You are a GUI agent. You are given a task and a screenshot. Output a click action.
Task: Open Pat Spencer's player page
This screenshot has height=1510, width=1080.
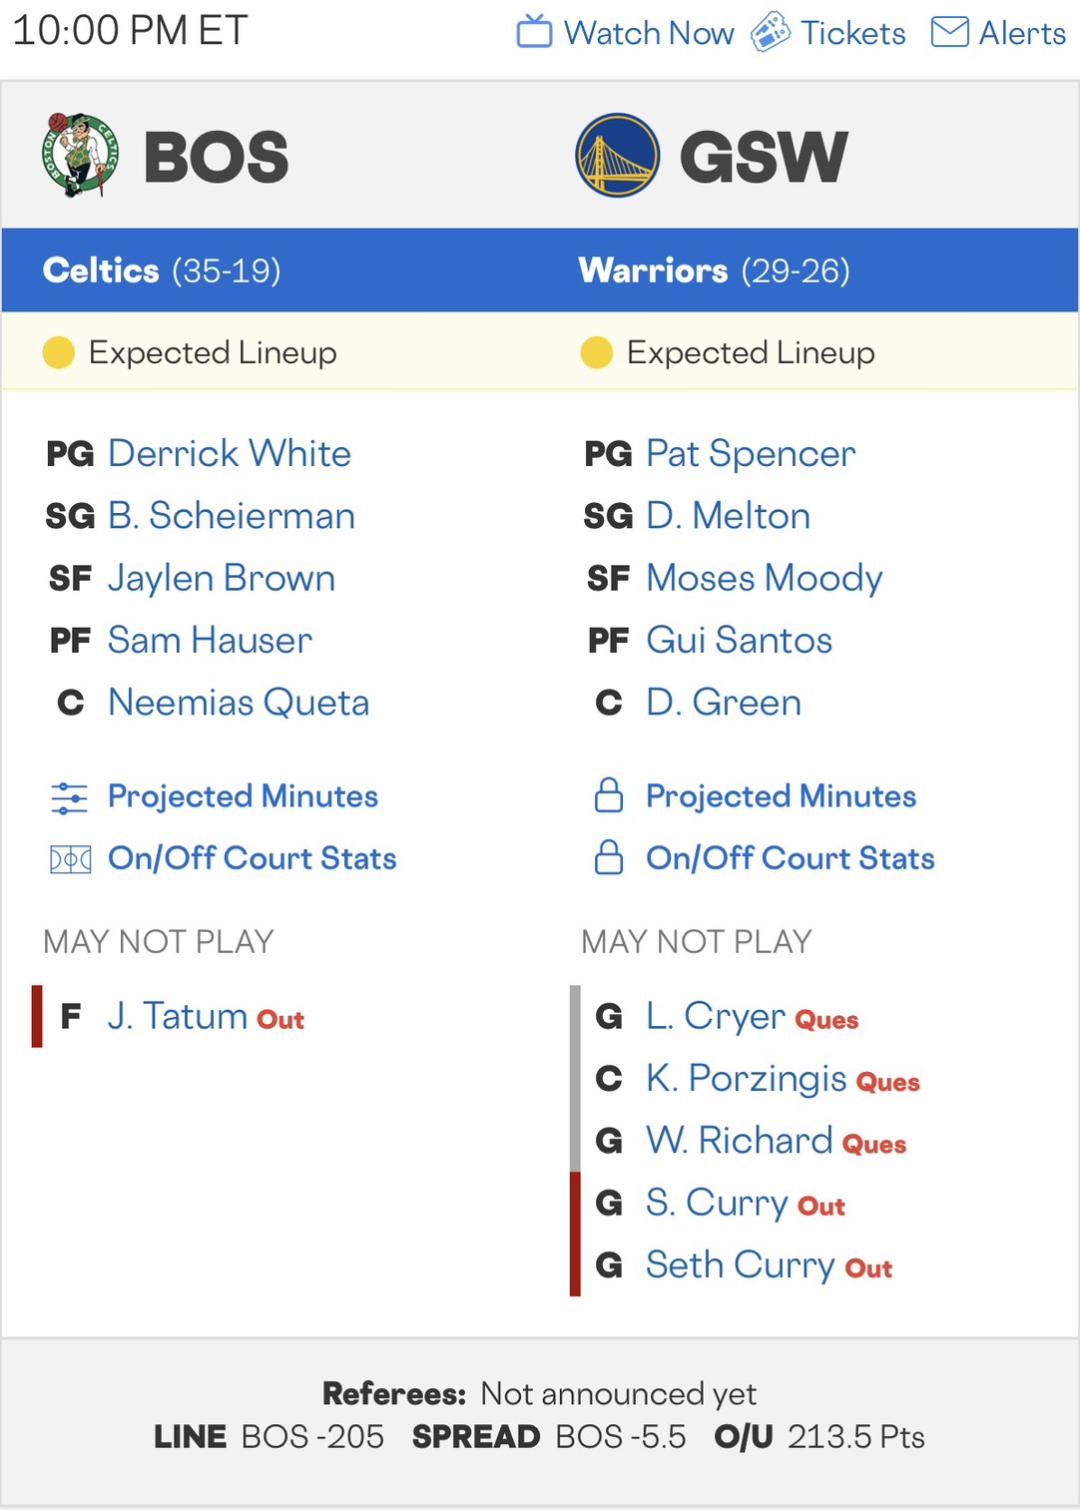pyautogui.click(x=750, y=453)
